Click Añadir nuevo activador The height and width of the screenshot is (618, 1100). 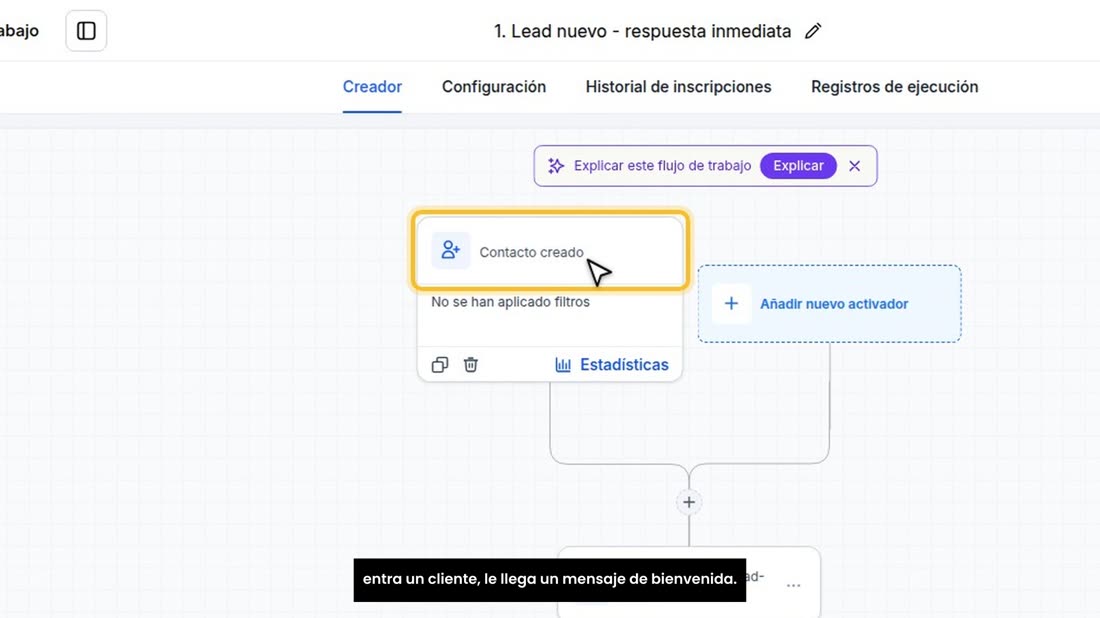click(829, 304)
